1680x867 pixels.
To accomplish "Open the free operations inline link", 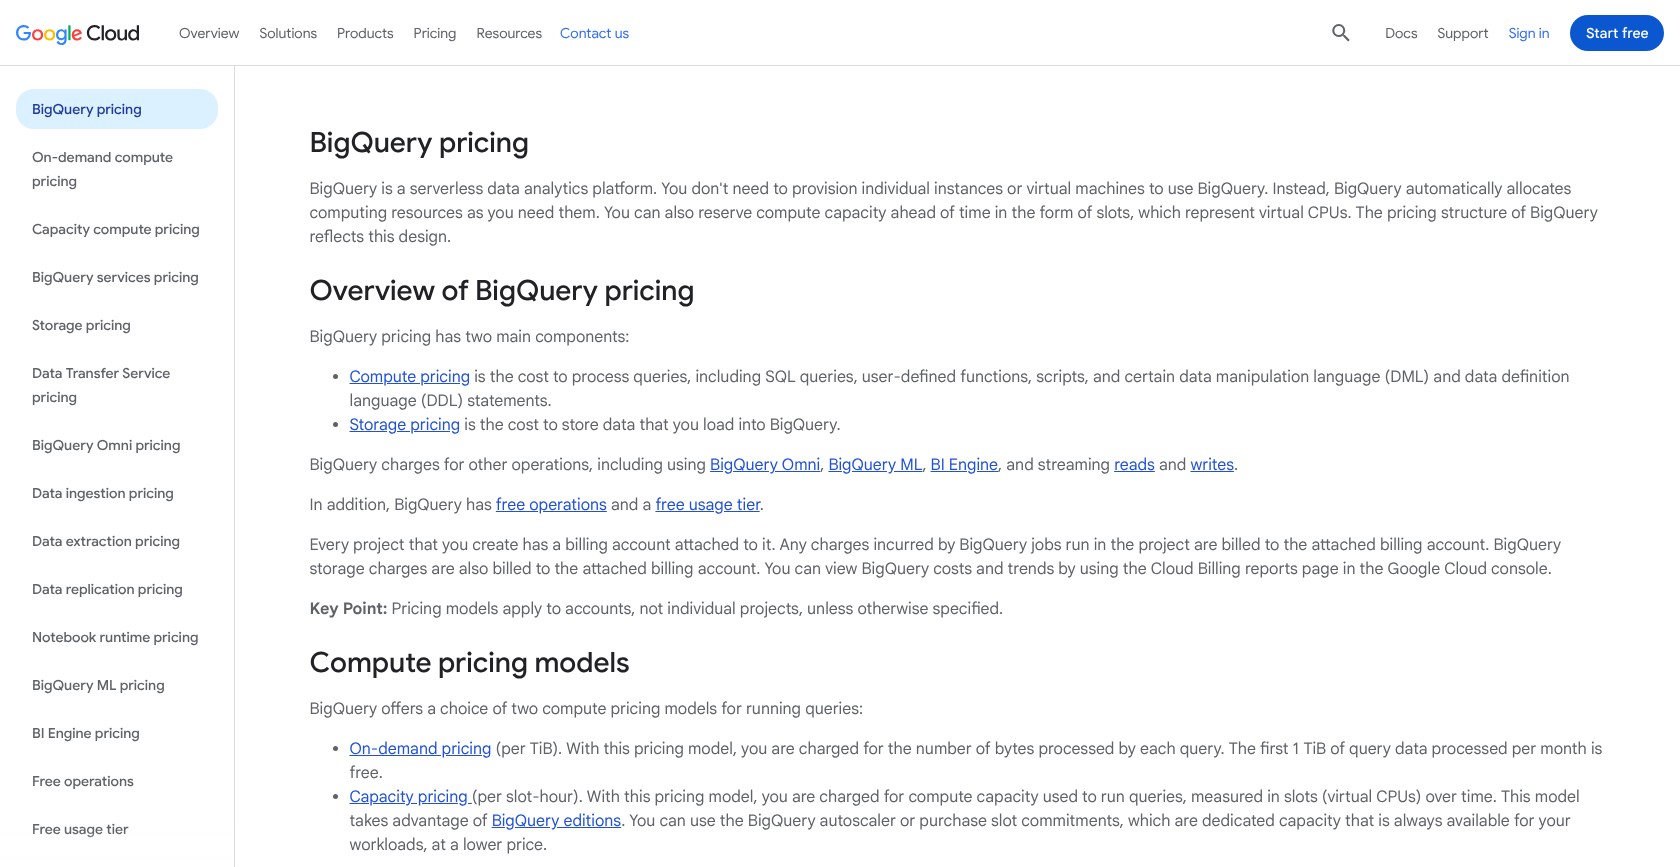I will pos(551,504).
